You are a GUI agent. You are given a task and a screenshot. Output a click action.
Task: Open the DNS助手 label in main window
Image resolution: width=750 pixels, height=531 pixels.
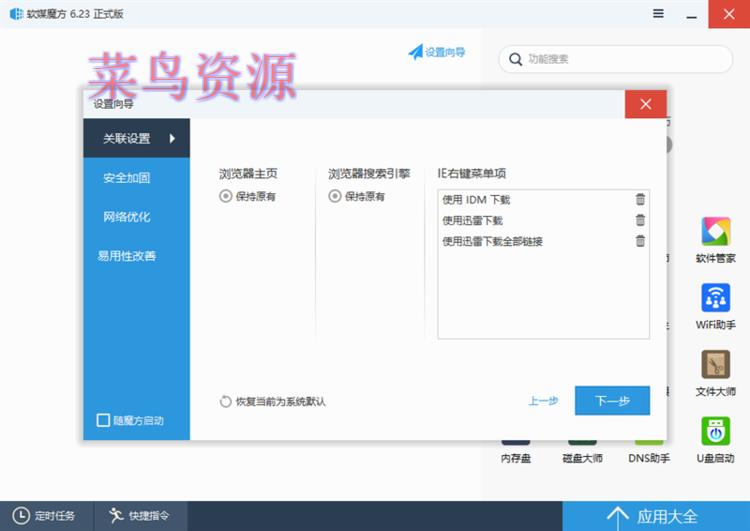pos(649,458)
